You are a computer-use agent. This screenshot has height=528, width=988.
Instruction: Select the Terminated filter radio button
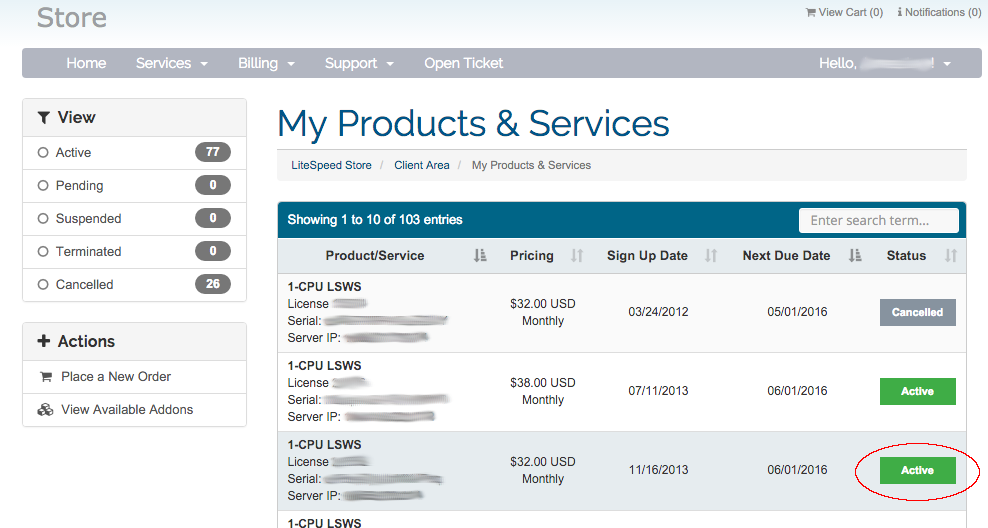point(43,251)
